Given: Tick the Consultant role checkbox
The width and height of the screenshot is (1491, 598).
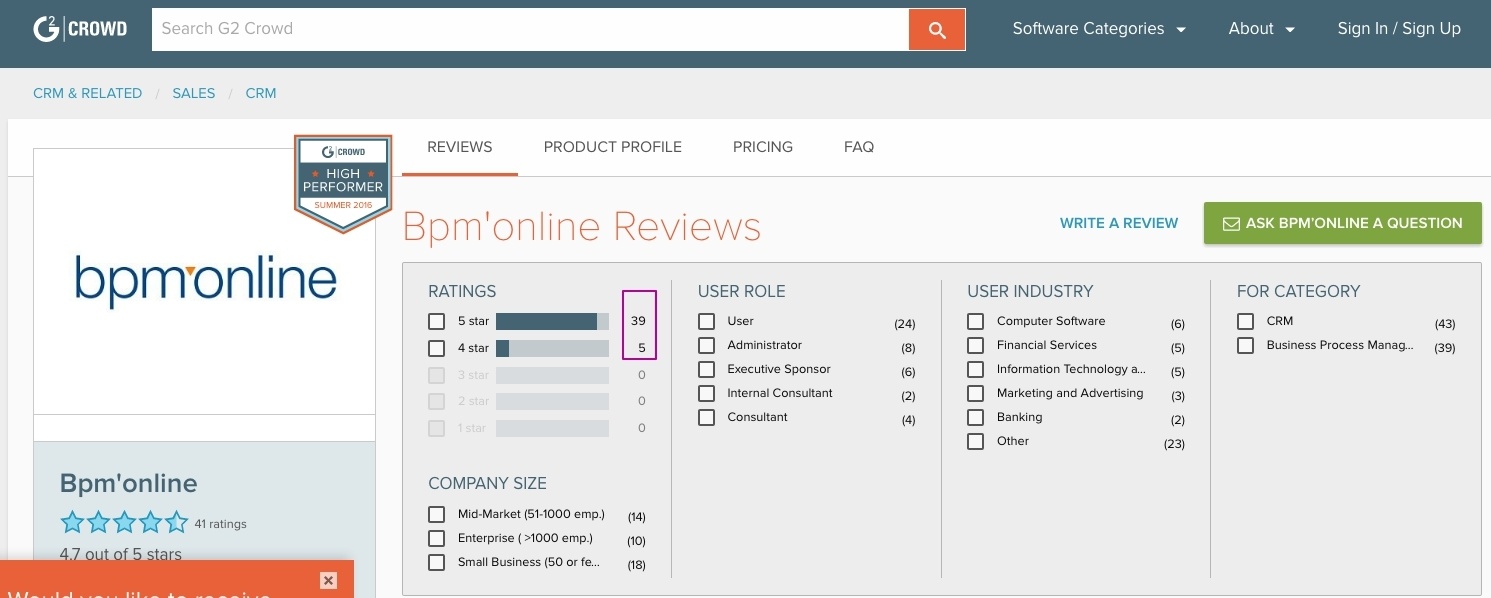Looking at the screenshot, I should tap(707, 417).
